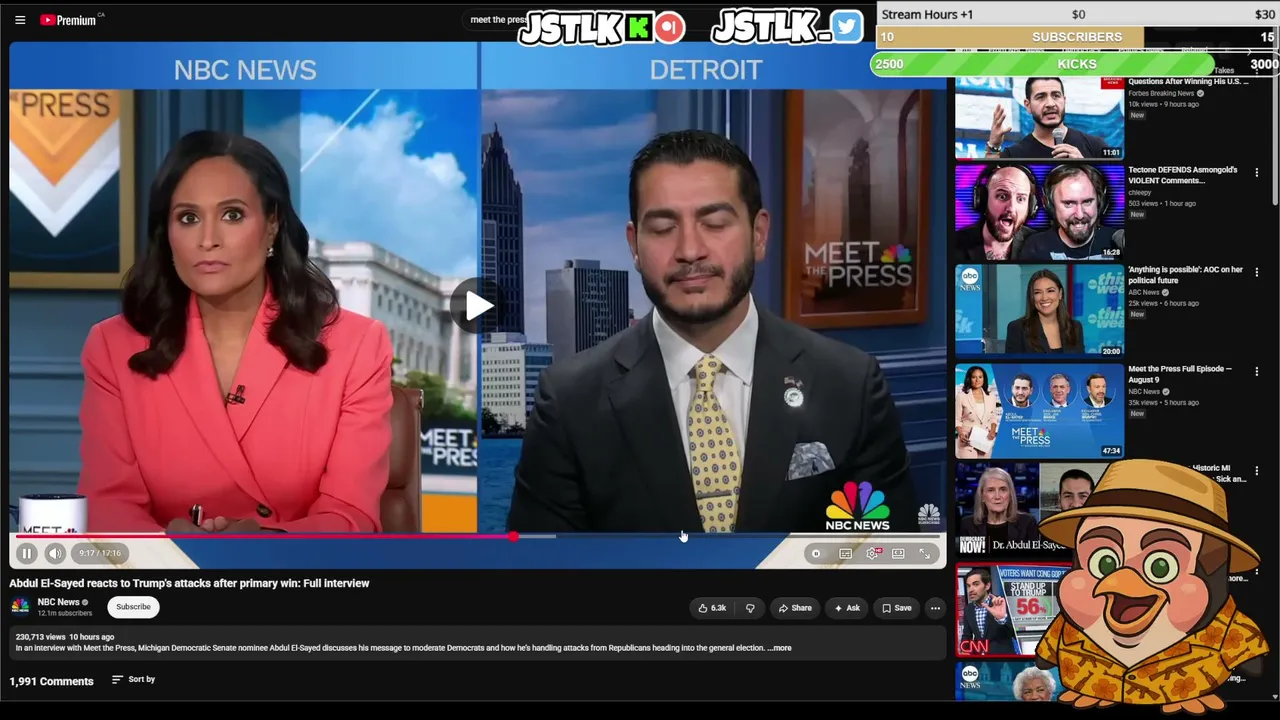The image size is (1280, 720).
Task: Click the SUBSCRIBERS goal bar in stream overlay
Action: tap(1077, 37)
